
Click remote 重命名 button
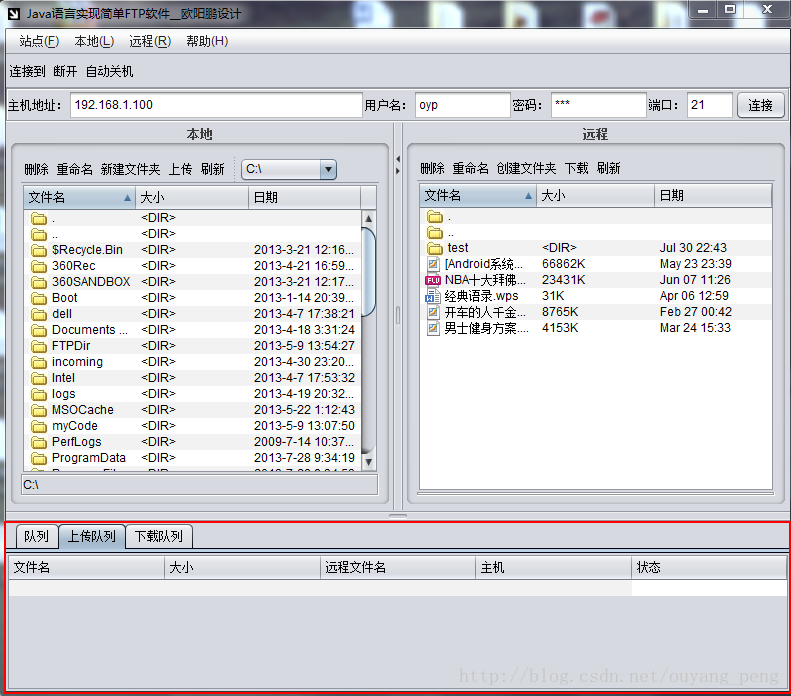(x=470, y=168)
